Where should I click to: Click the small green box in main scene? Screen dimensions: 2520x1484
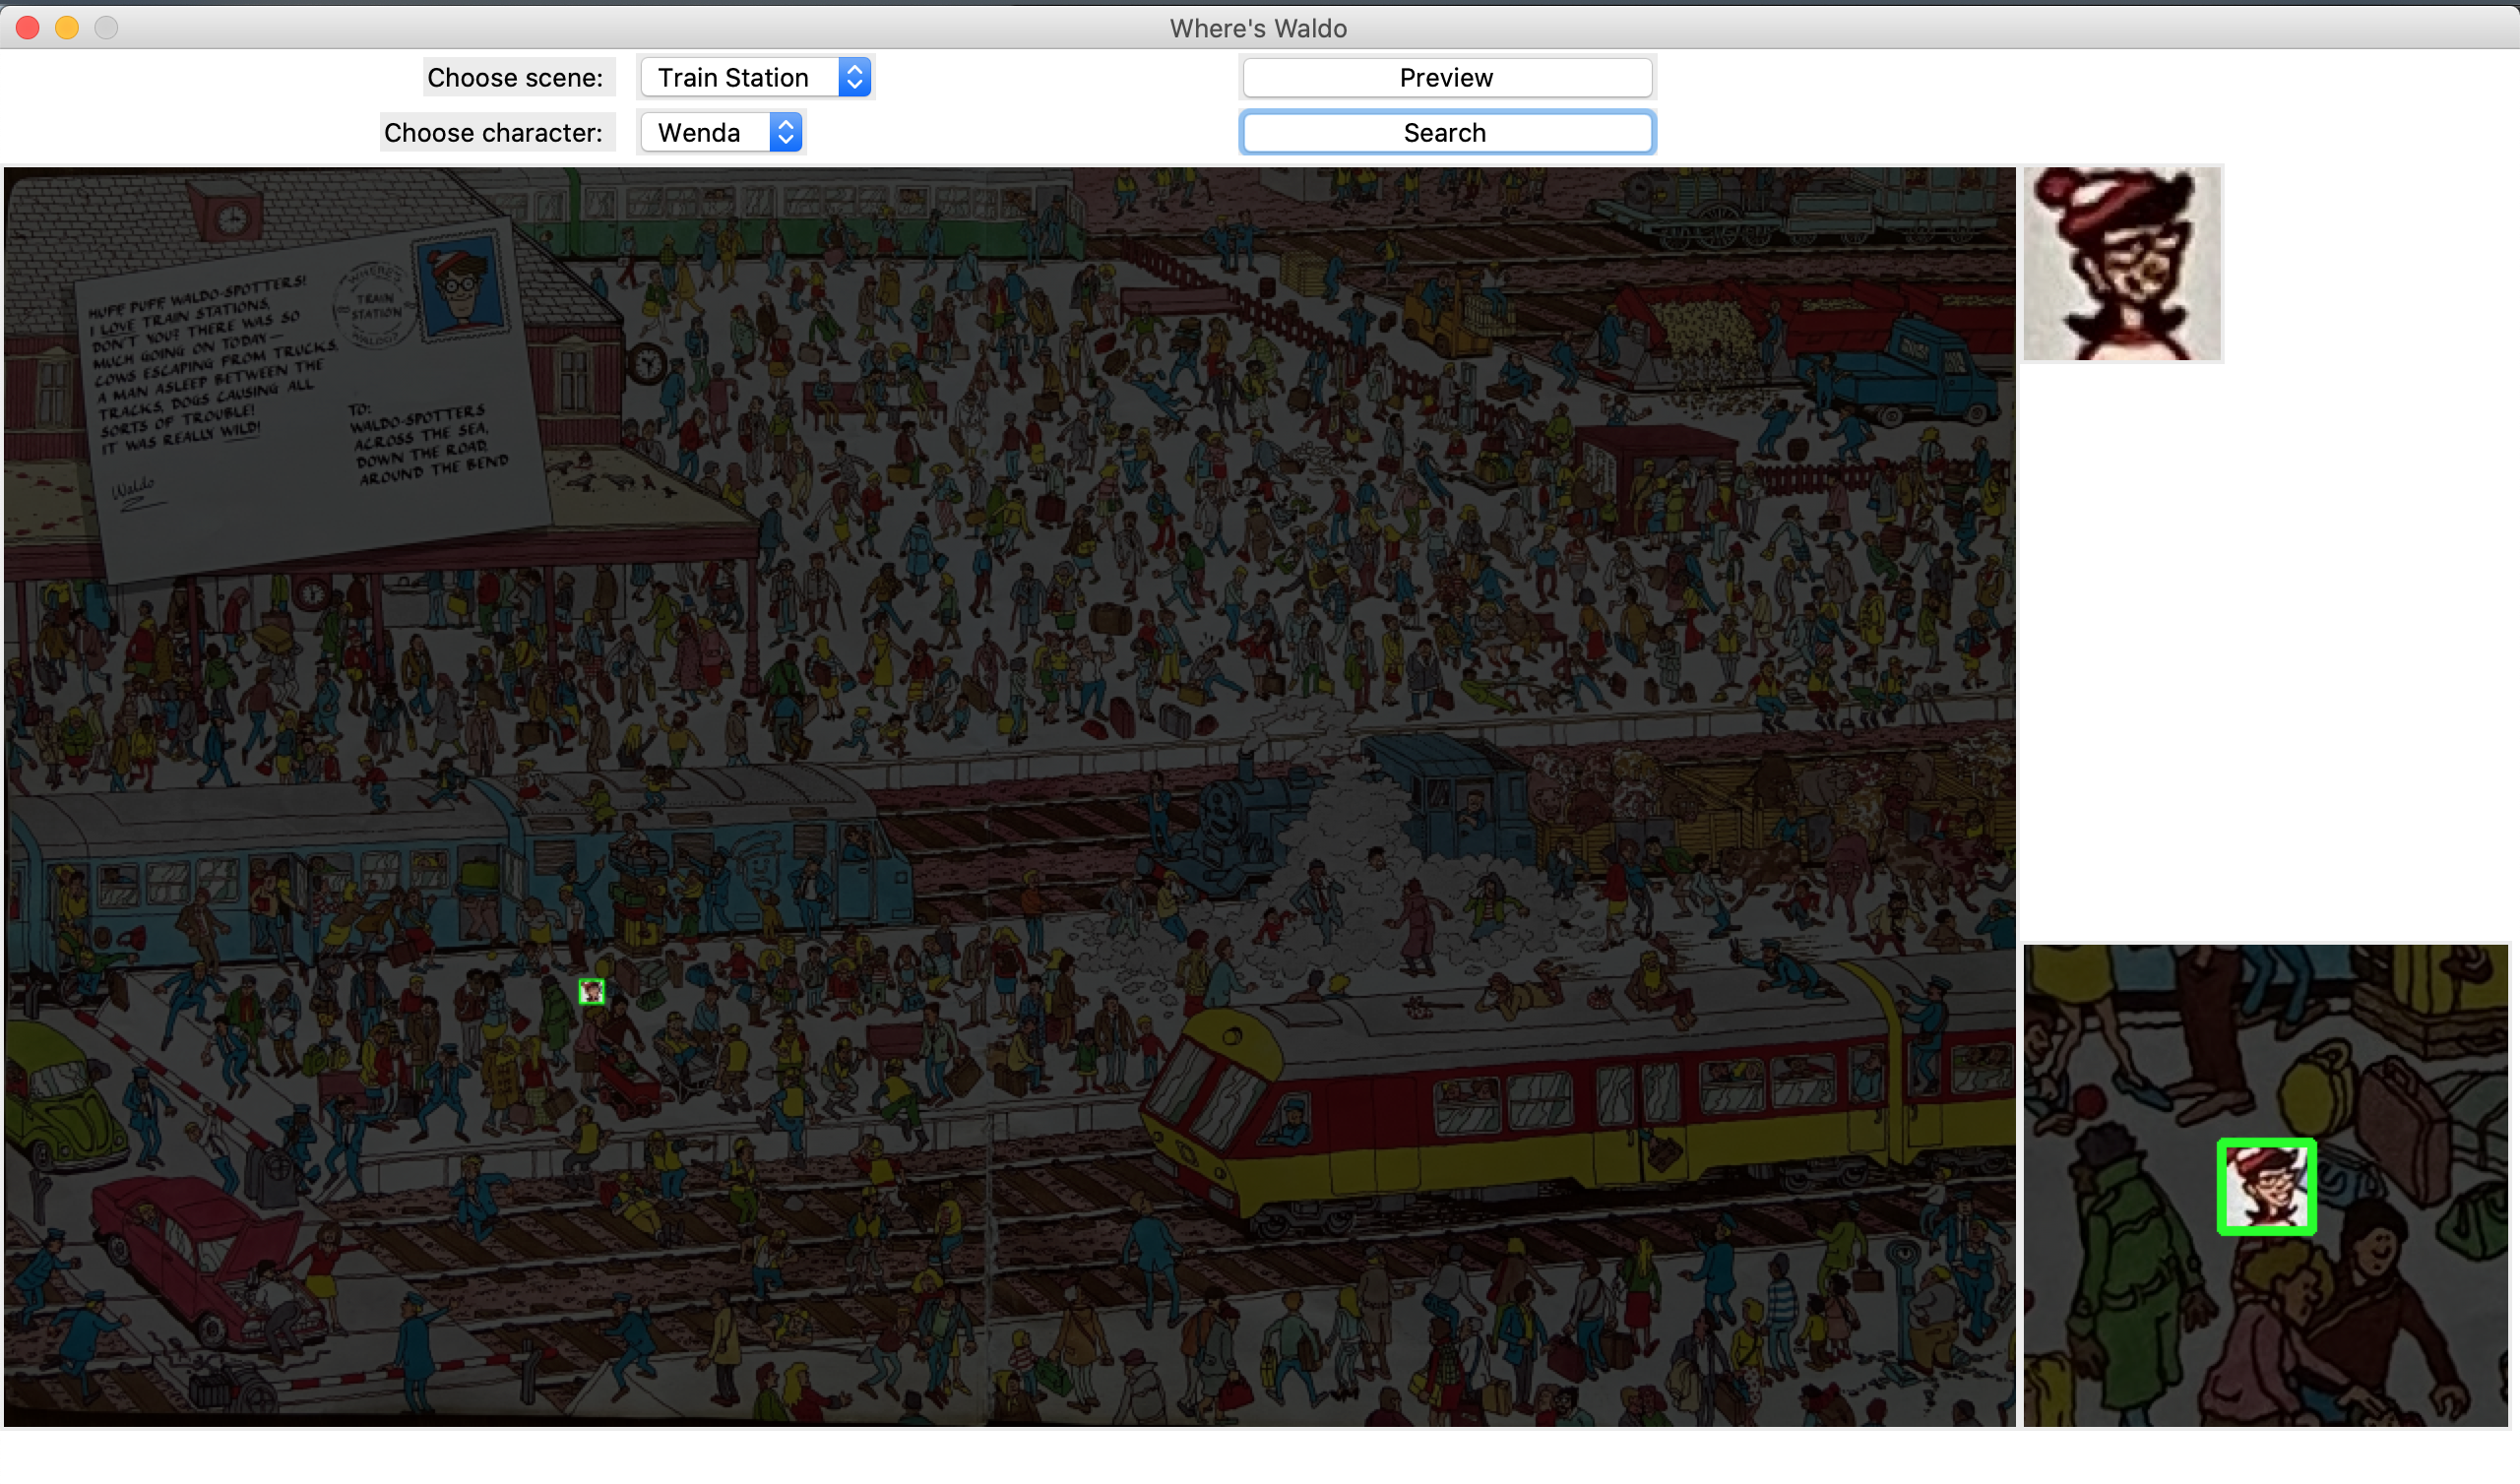coord(592,992)
